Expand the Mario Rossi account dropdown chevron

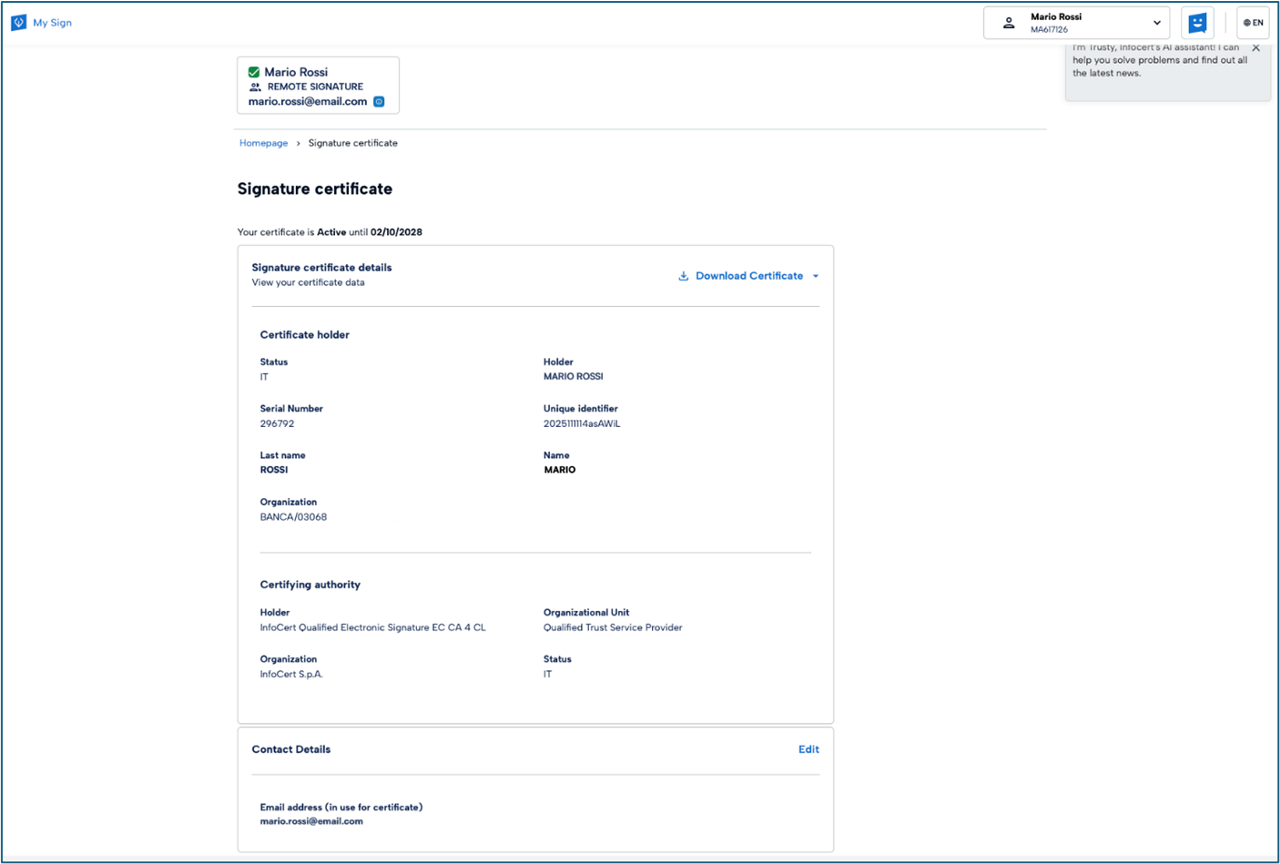(1157, 23)
